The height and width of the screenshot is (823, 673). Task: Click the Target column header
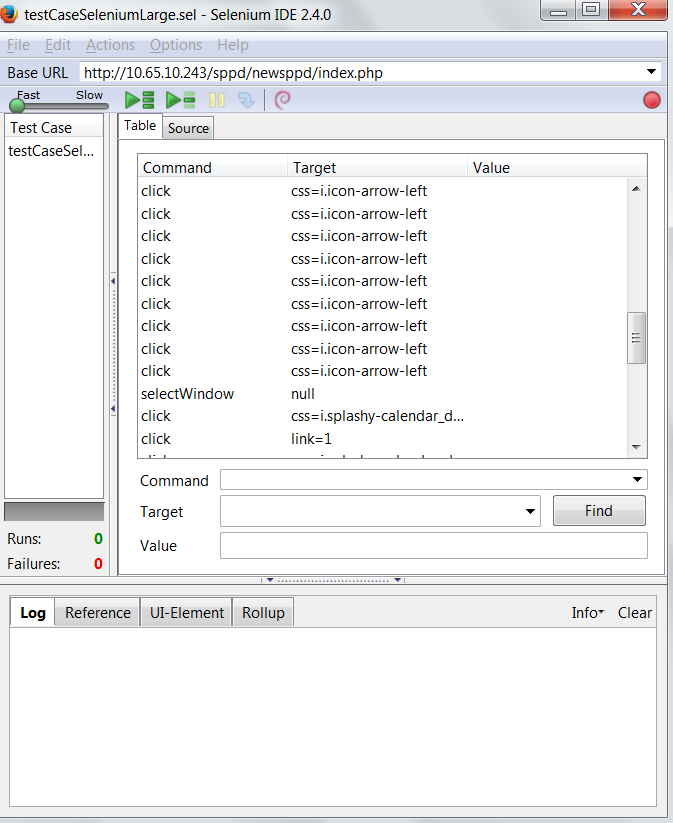(x=377, y=167)
